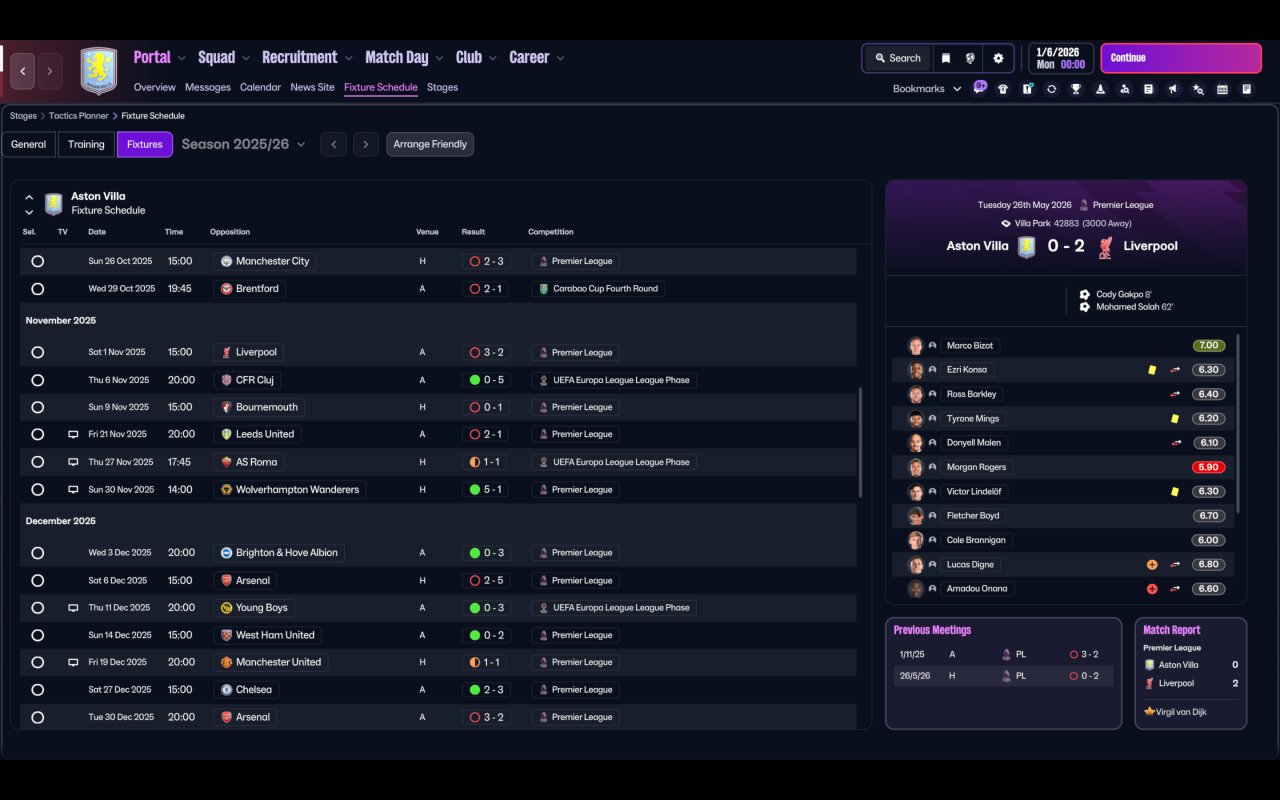1280x800 pixels.
Task: Open the General tab
Action: click(x=28, y=144)
